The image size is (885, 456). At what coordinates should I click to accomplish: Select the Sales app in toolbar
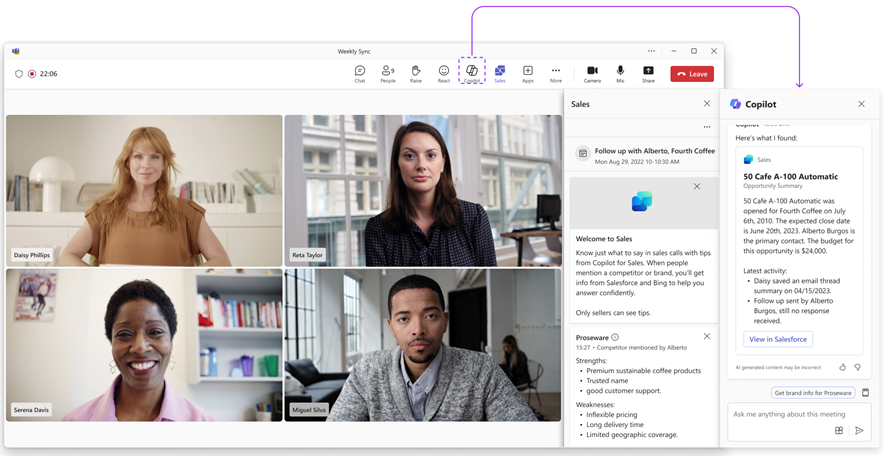click(500, 72)
